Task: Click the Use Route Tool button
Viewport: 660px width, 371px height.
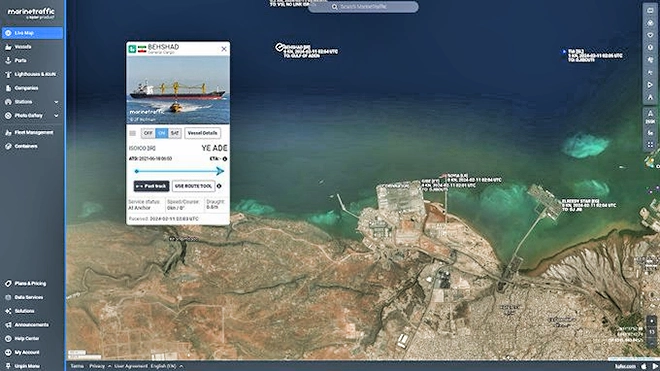Action: (194, 186)
